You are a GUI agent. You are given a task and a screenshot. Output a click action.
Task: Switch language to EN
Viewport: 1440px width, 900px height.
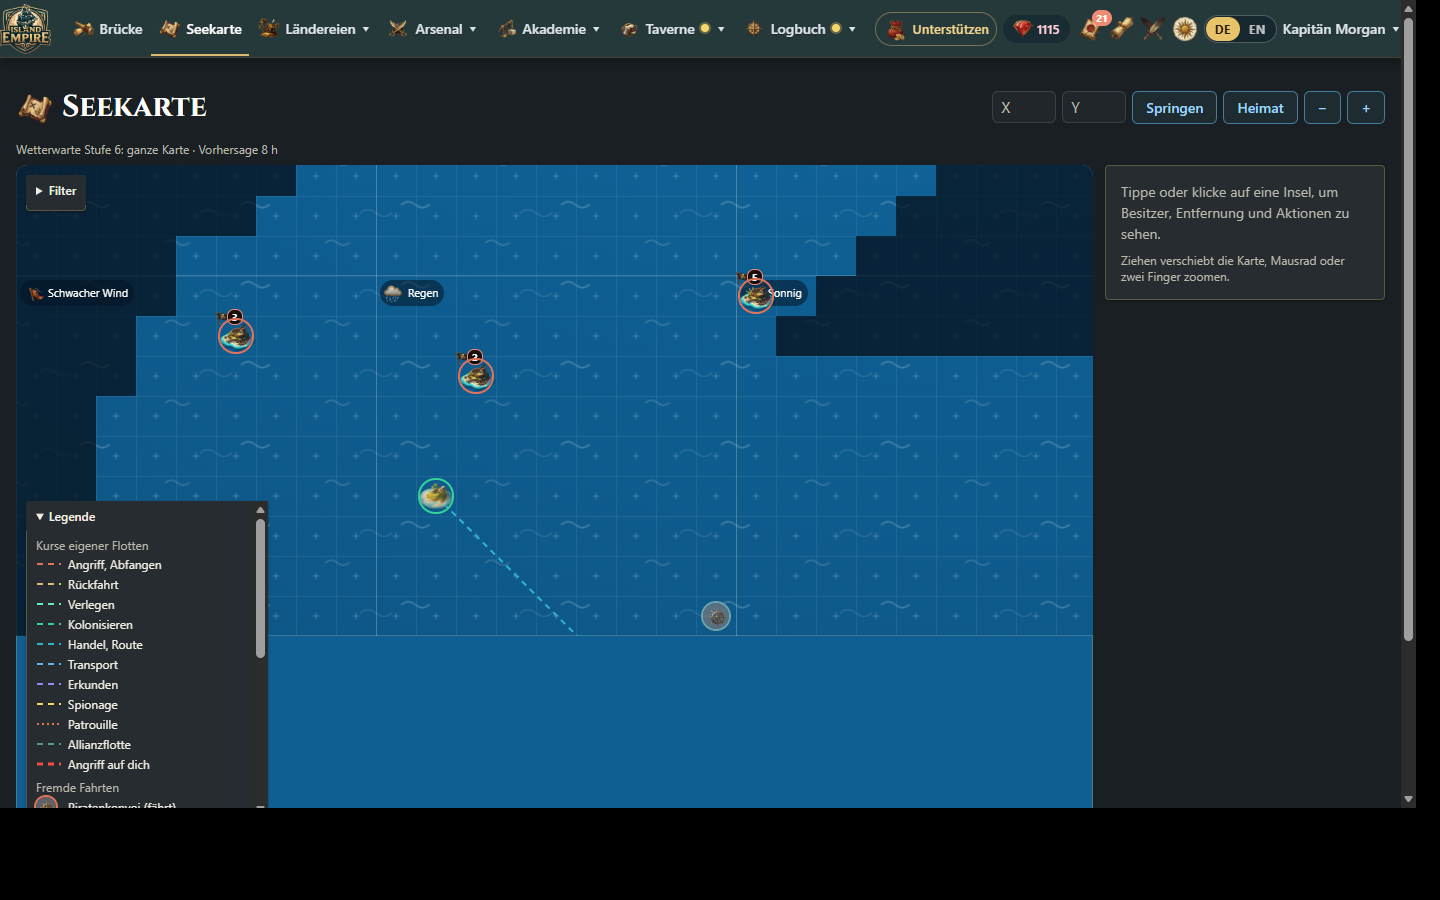click(x=1257, y=29)
